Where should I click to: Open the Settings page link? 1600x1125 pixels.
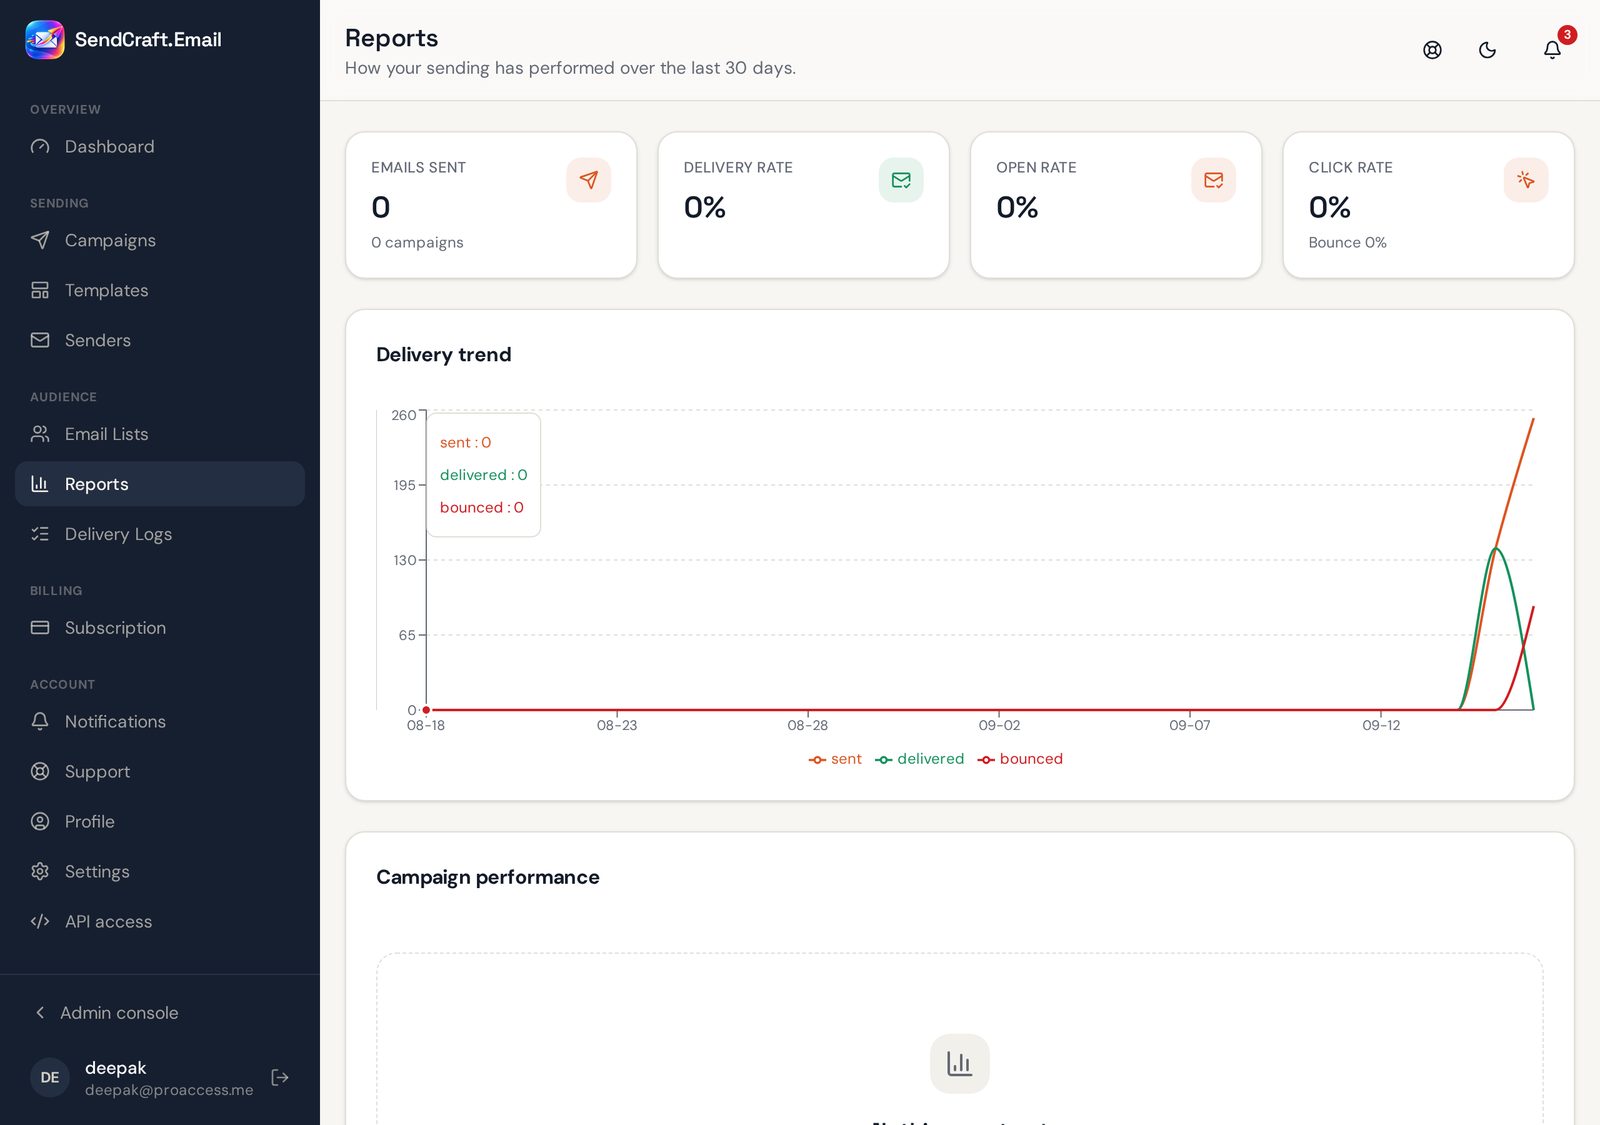coord(160,871)
